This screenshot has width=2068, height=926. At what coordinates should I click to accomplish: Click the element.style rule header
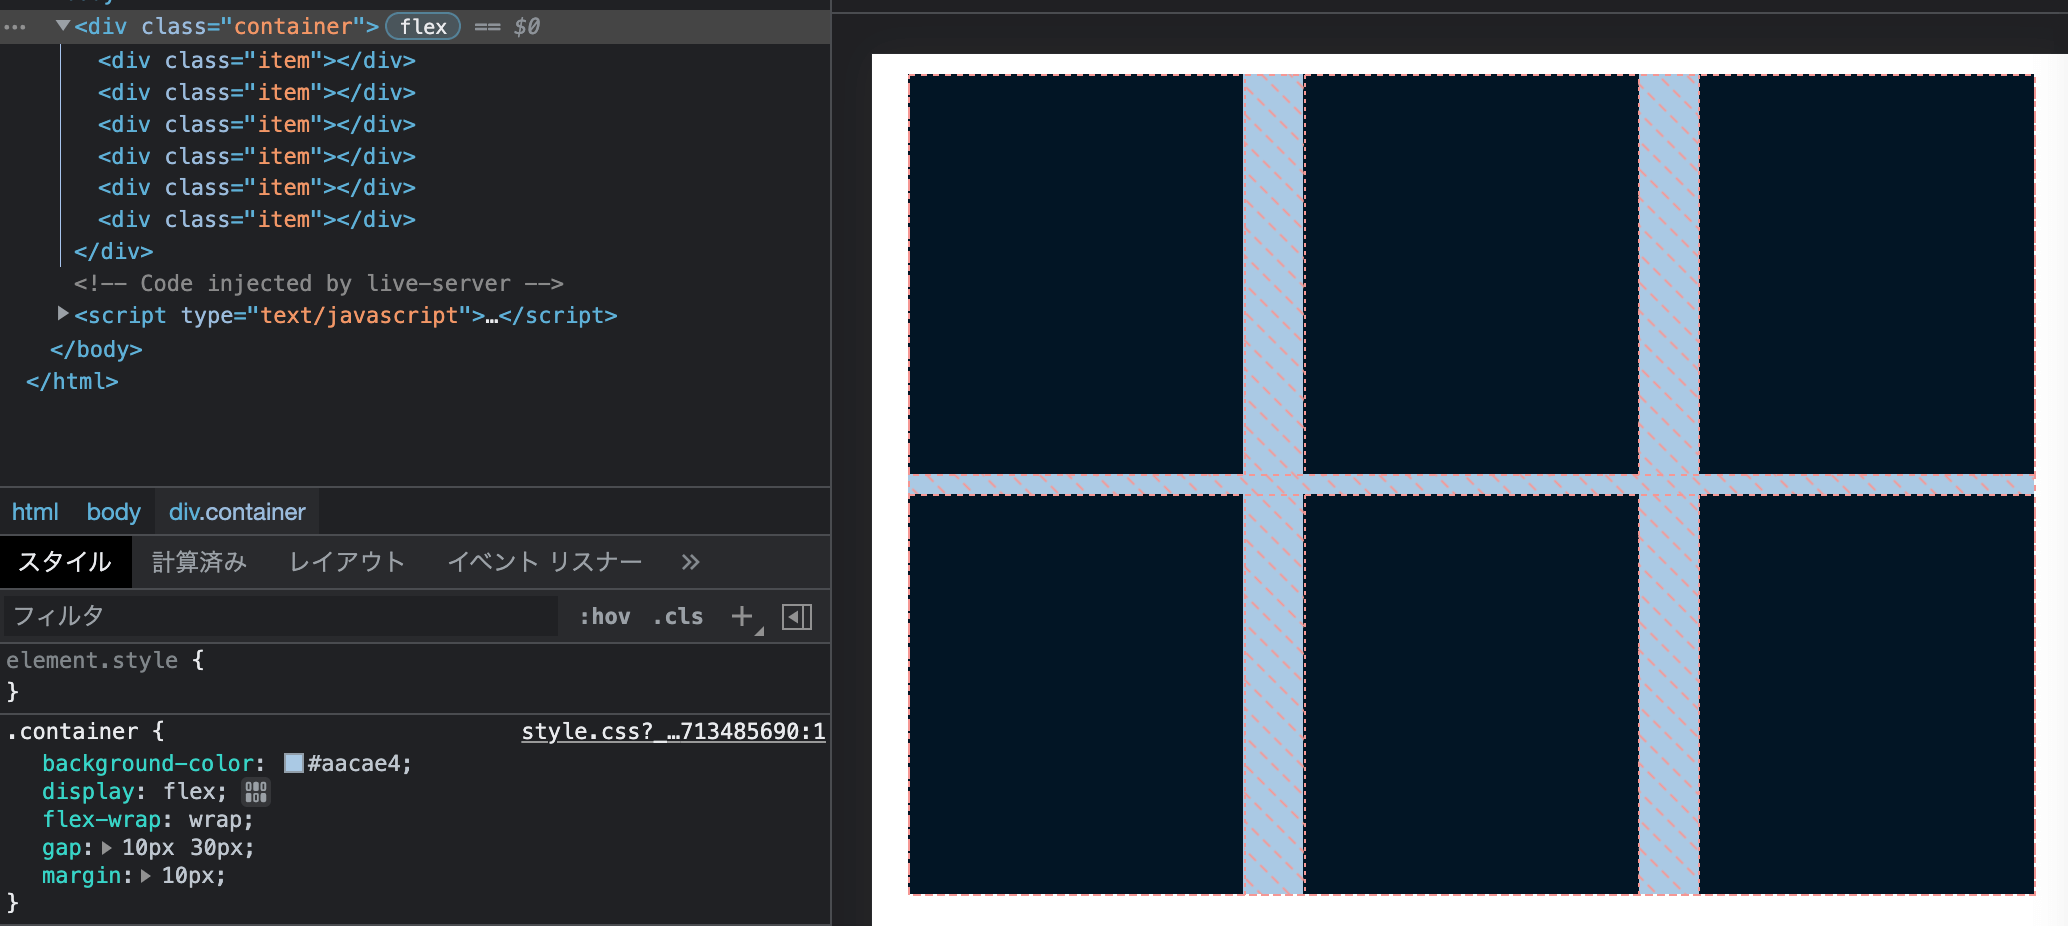pyautogui.click(x=92, y=660)
